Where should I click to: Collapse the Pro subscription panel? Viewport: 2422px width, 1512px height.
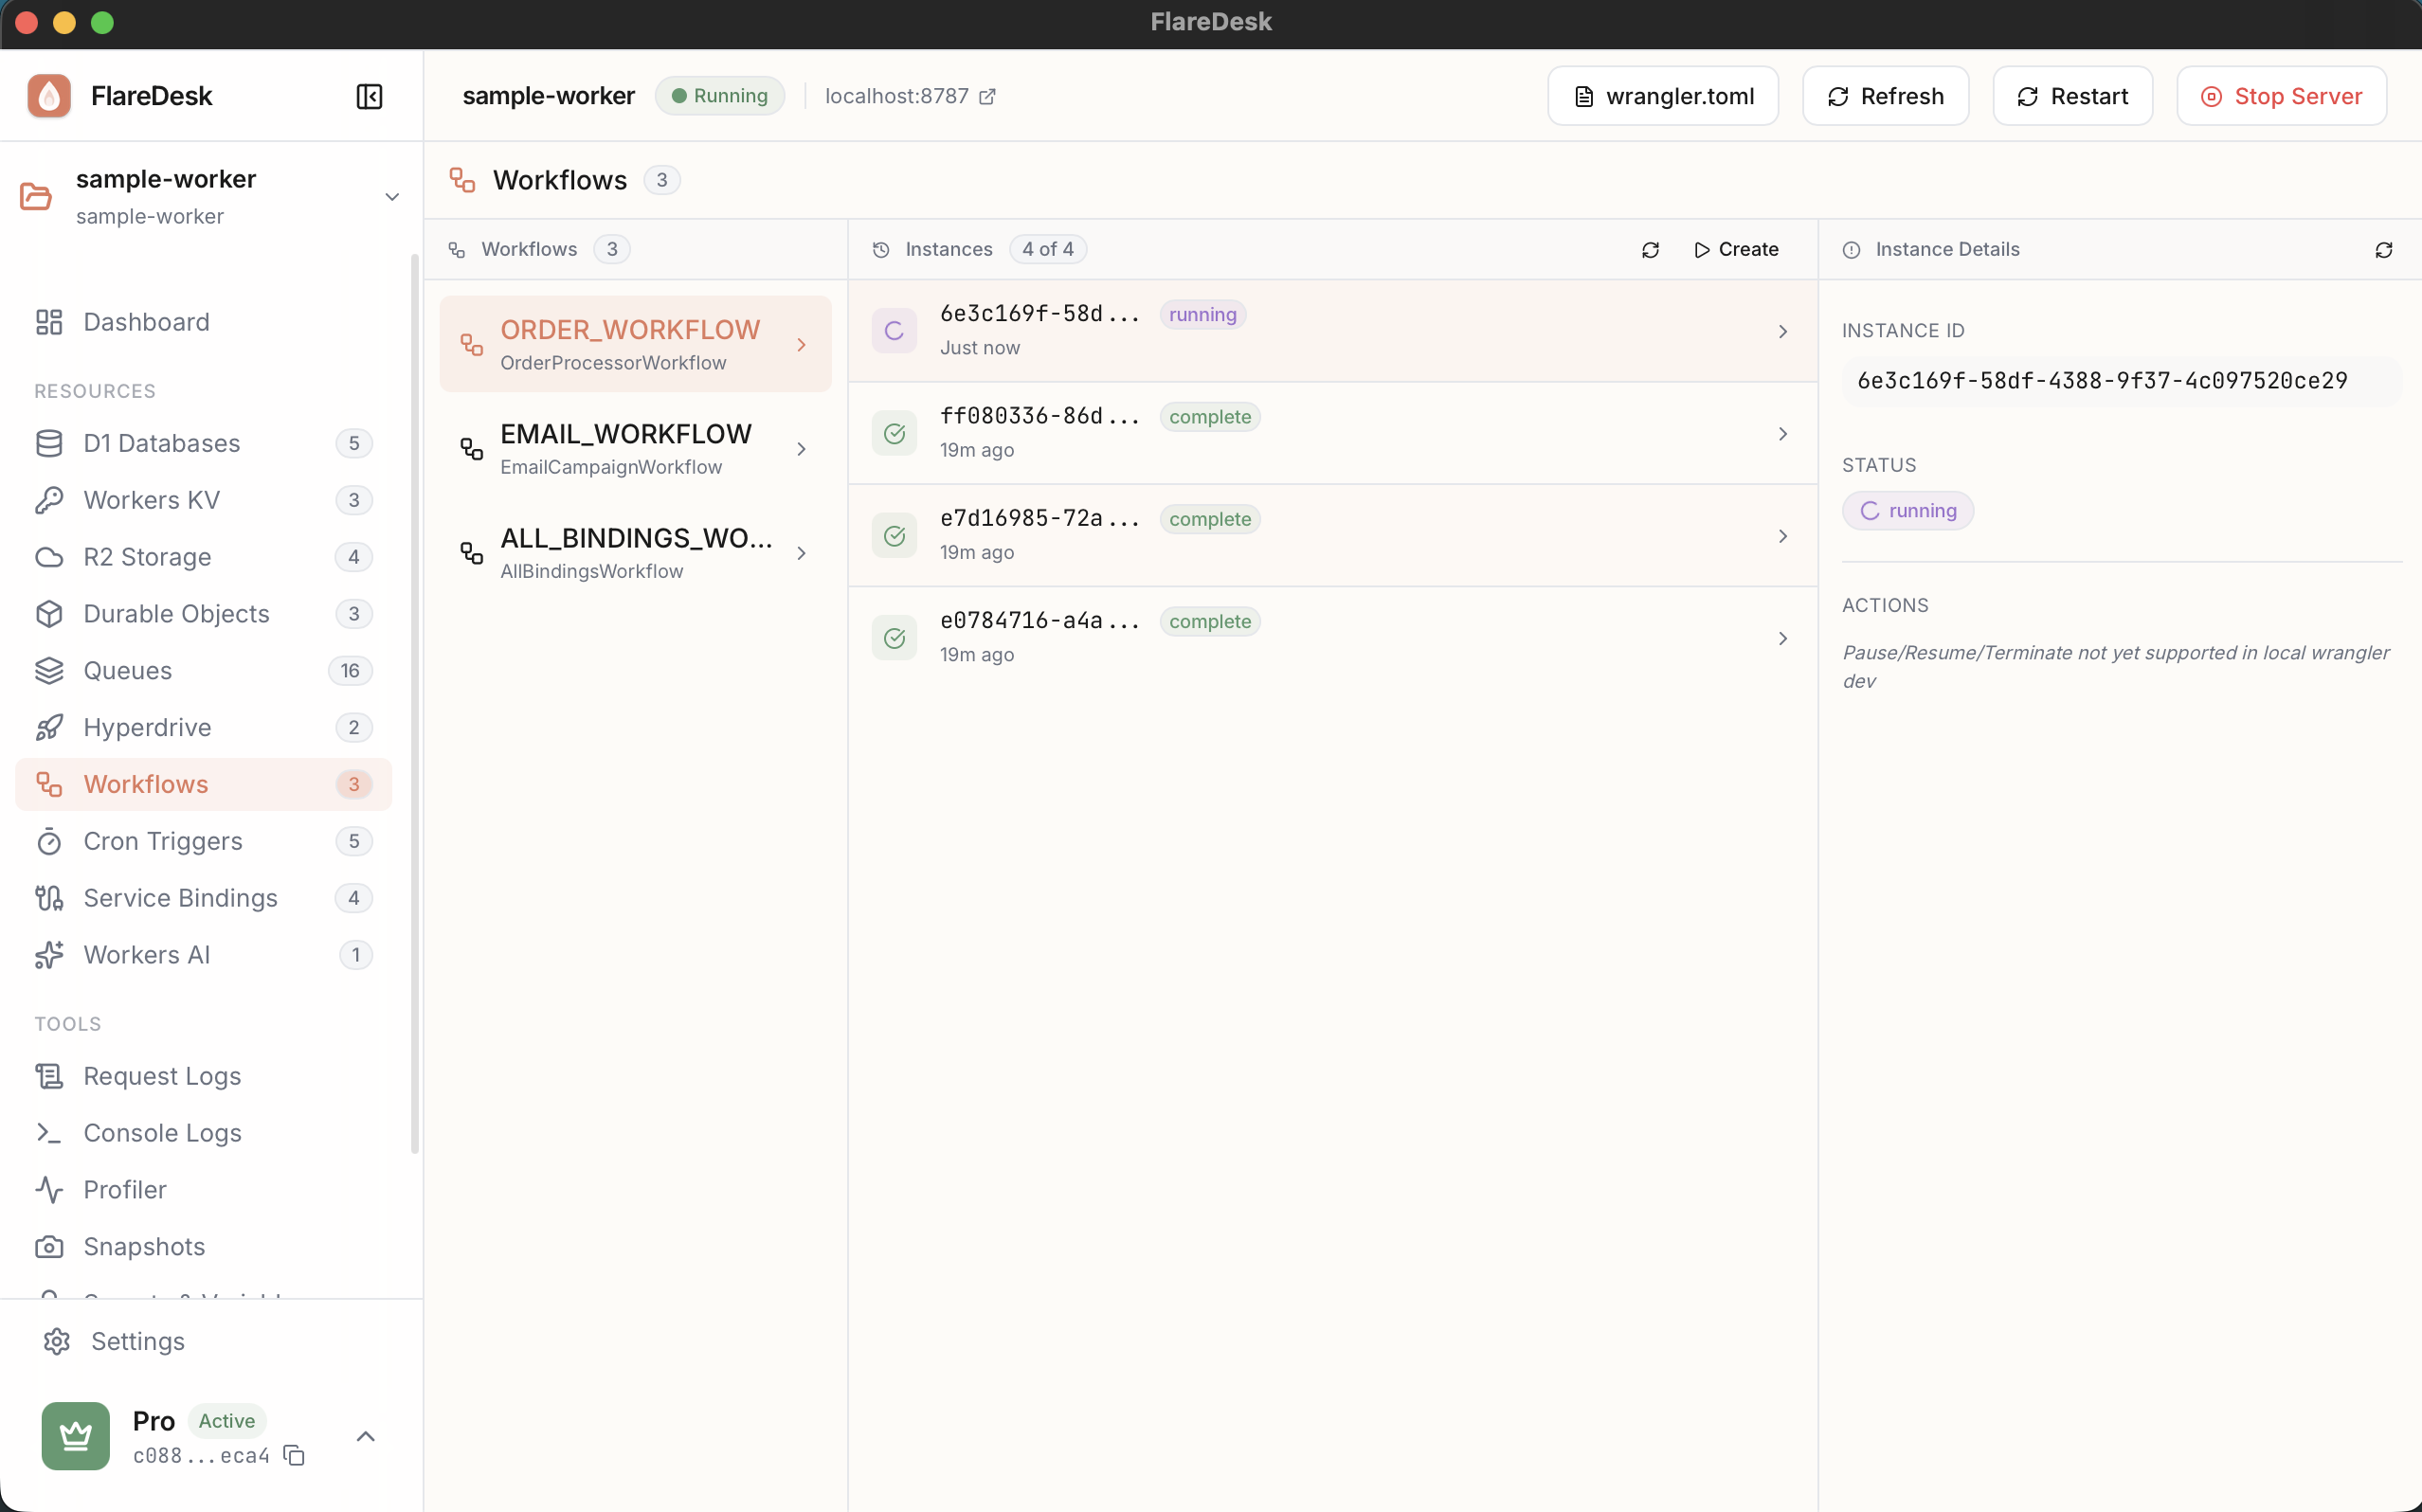click(365, 1436)
